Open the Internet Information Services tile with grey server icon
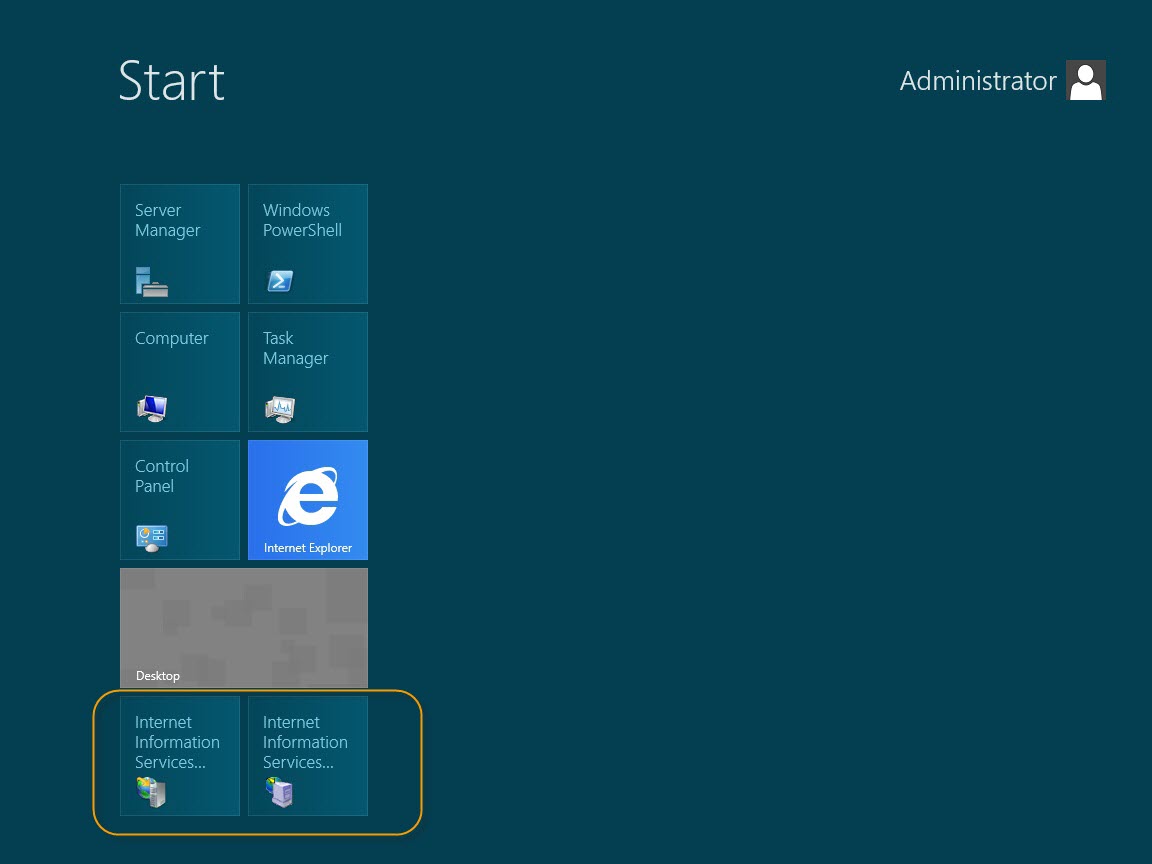The width and height of the screenshot is (1152, 864). [x=180, y=755]
